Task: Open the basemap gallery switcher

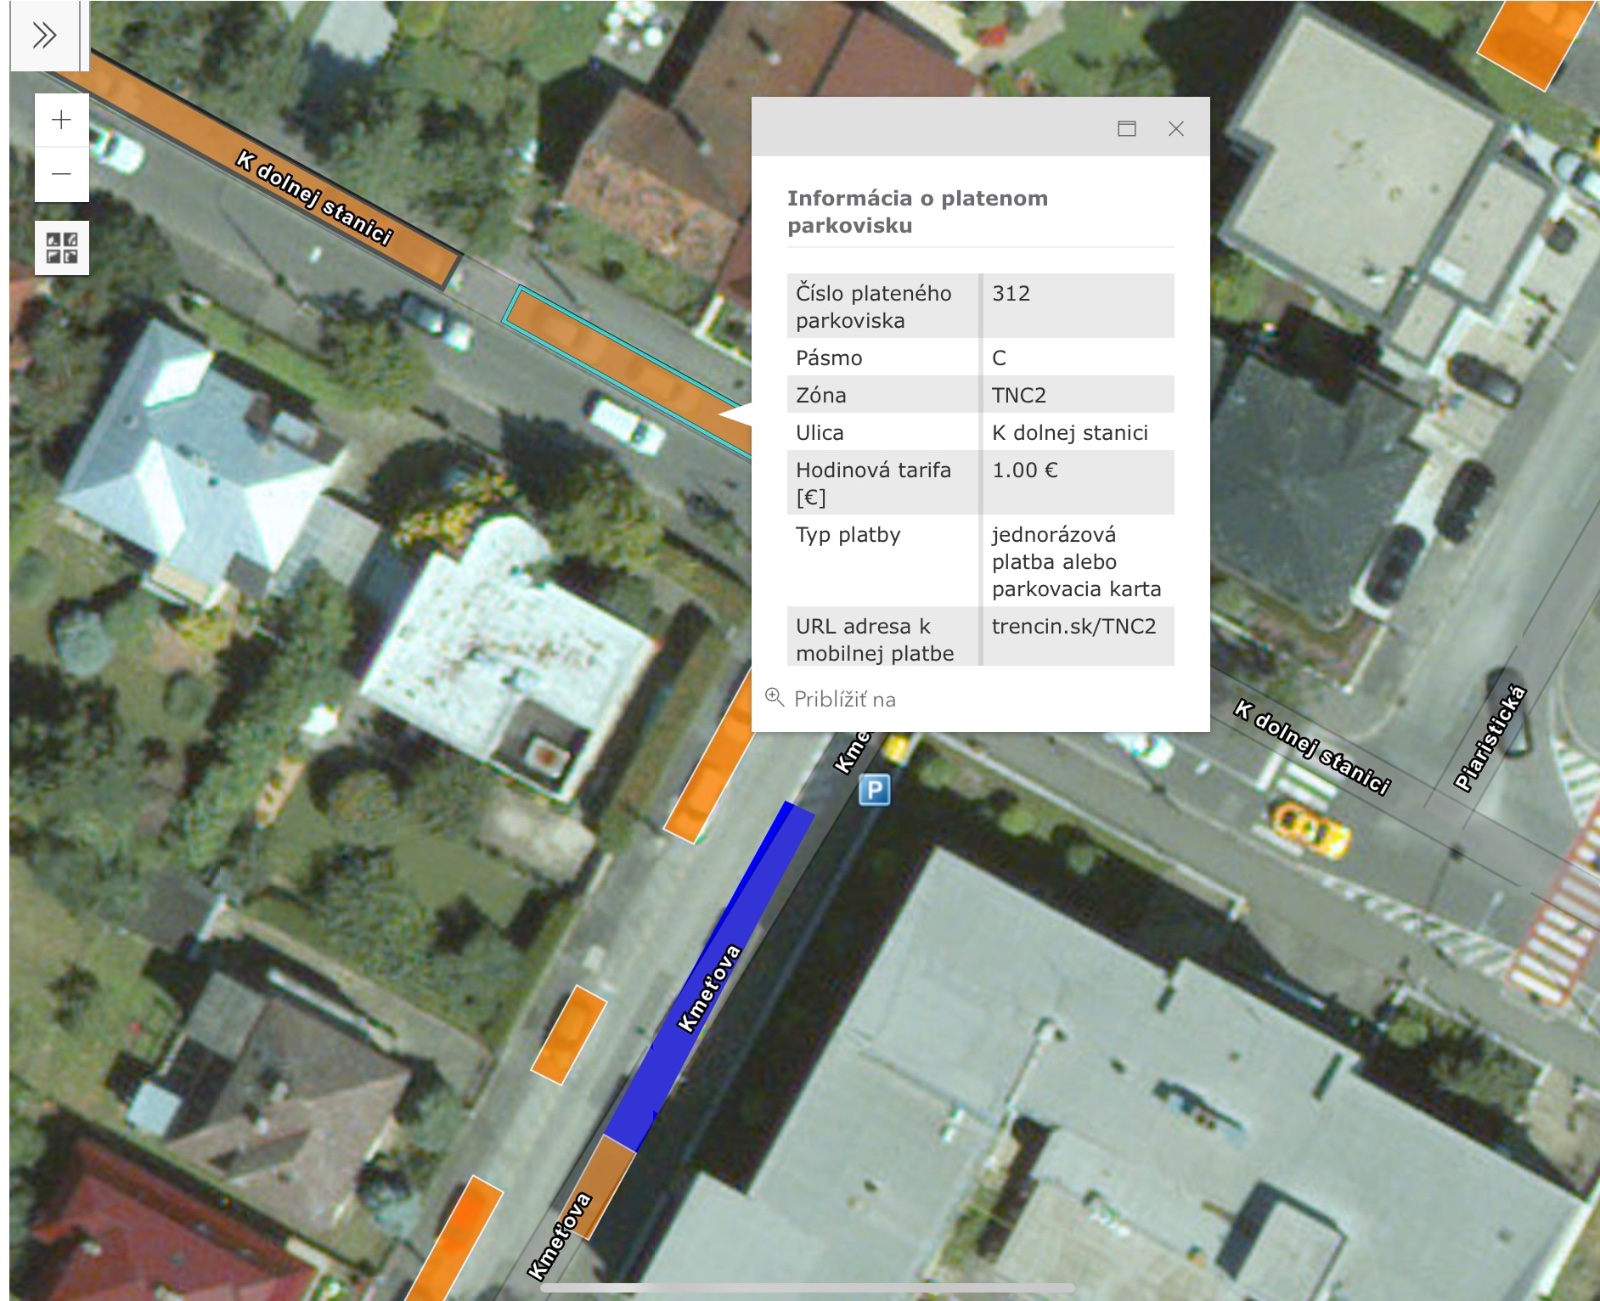Action: [x=62, y=248]
